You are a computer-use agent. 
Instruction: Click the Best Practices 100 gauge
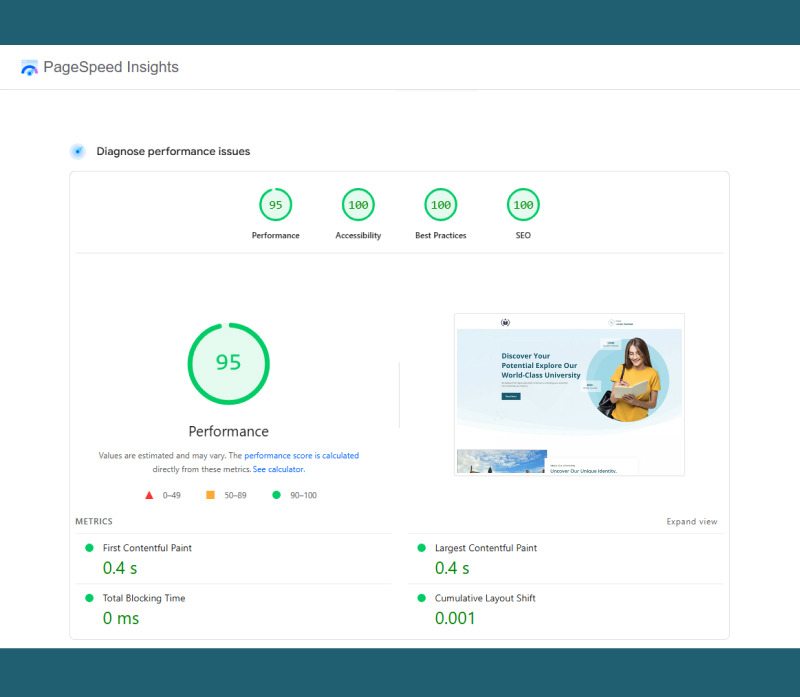pos(440,205)
